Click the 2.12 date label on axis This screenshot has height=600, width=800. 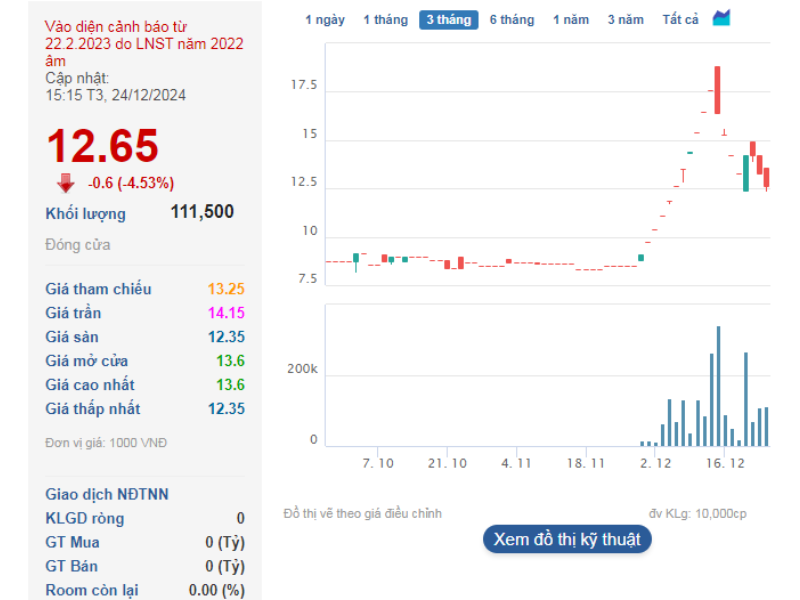coord(656,463)
